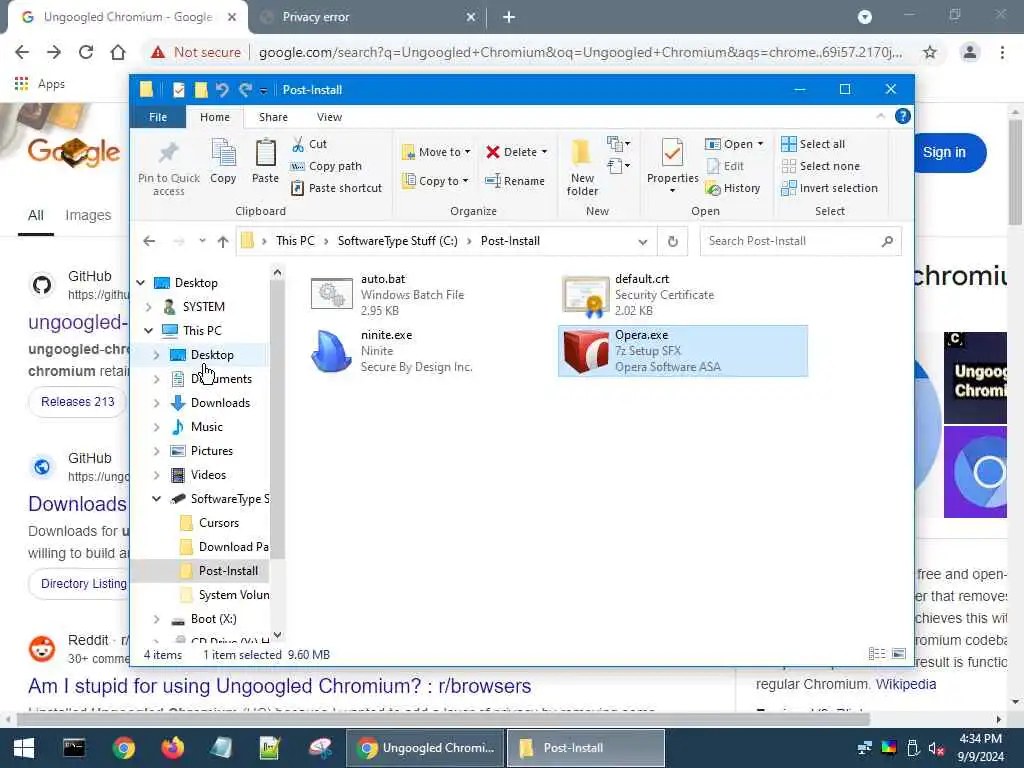
Task: Select the Opera.exe file
Action: [x=682, y=351]
